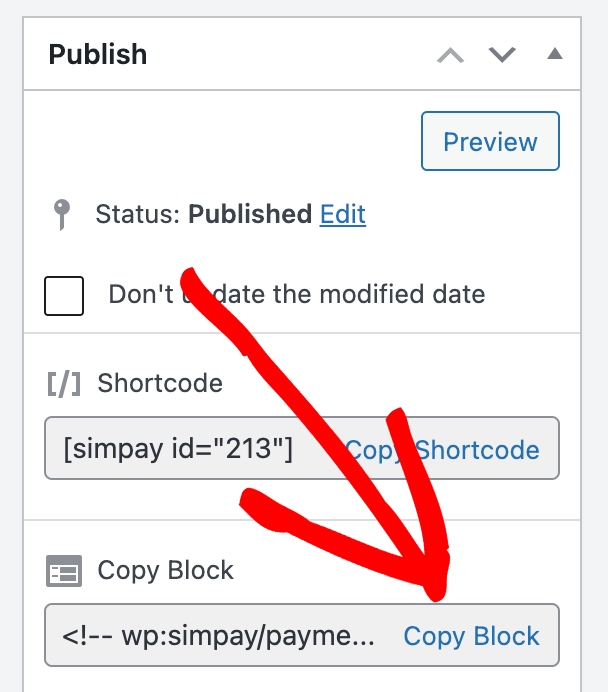Edit the Published status
The image size is (608, 692).
342,214
